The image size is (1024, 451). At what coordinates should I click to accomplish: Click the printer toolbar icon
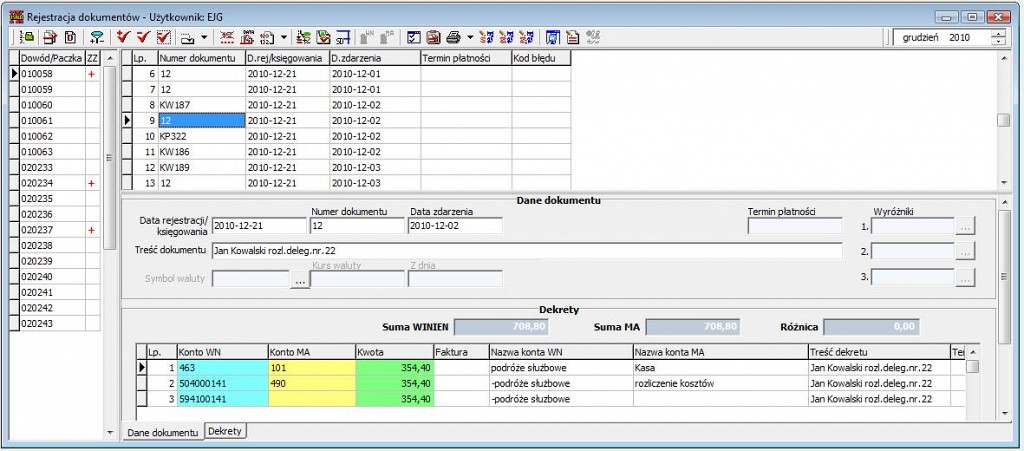[x=454, y=37]
